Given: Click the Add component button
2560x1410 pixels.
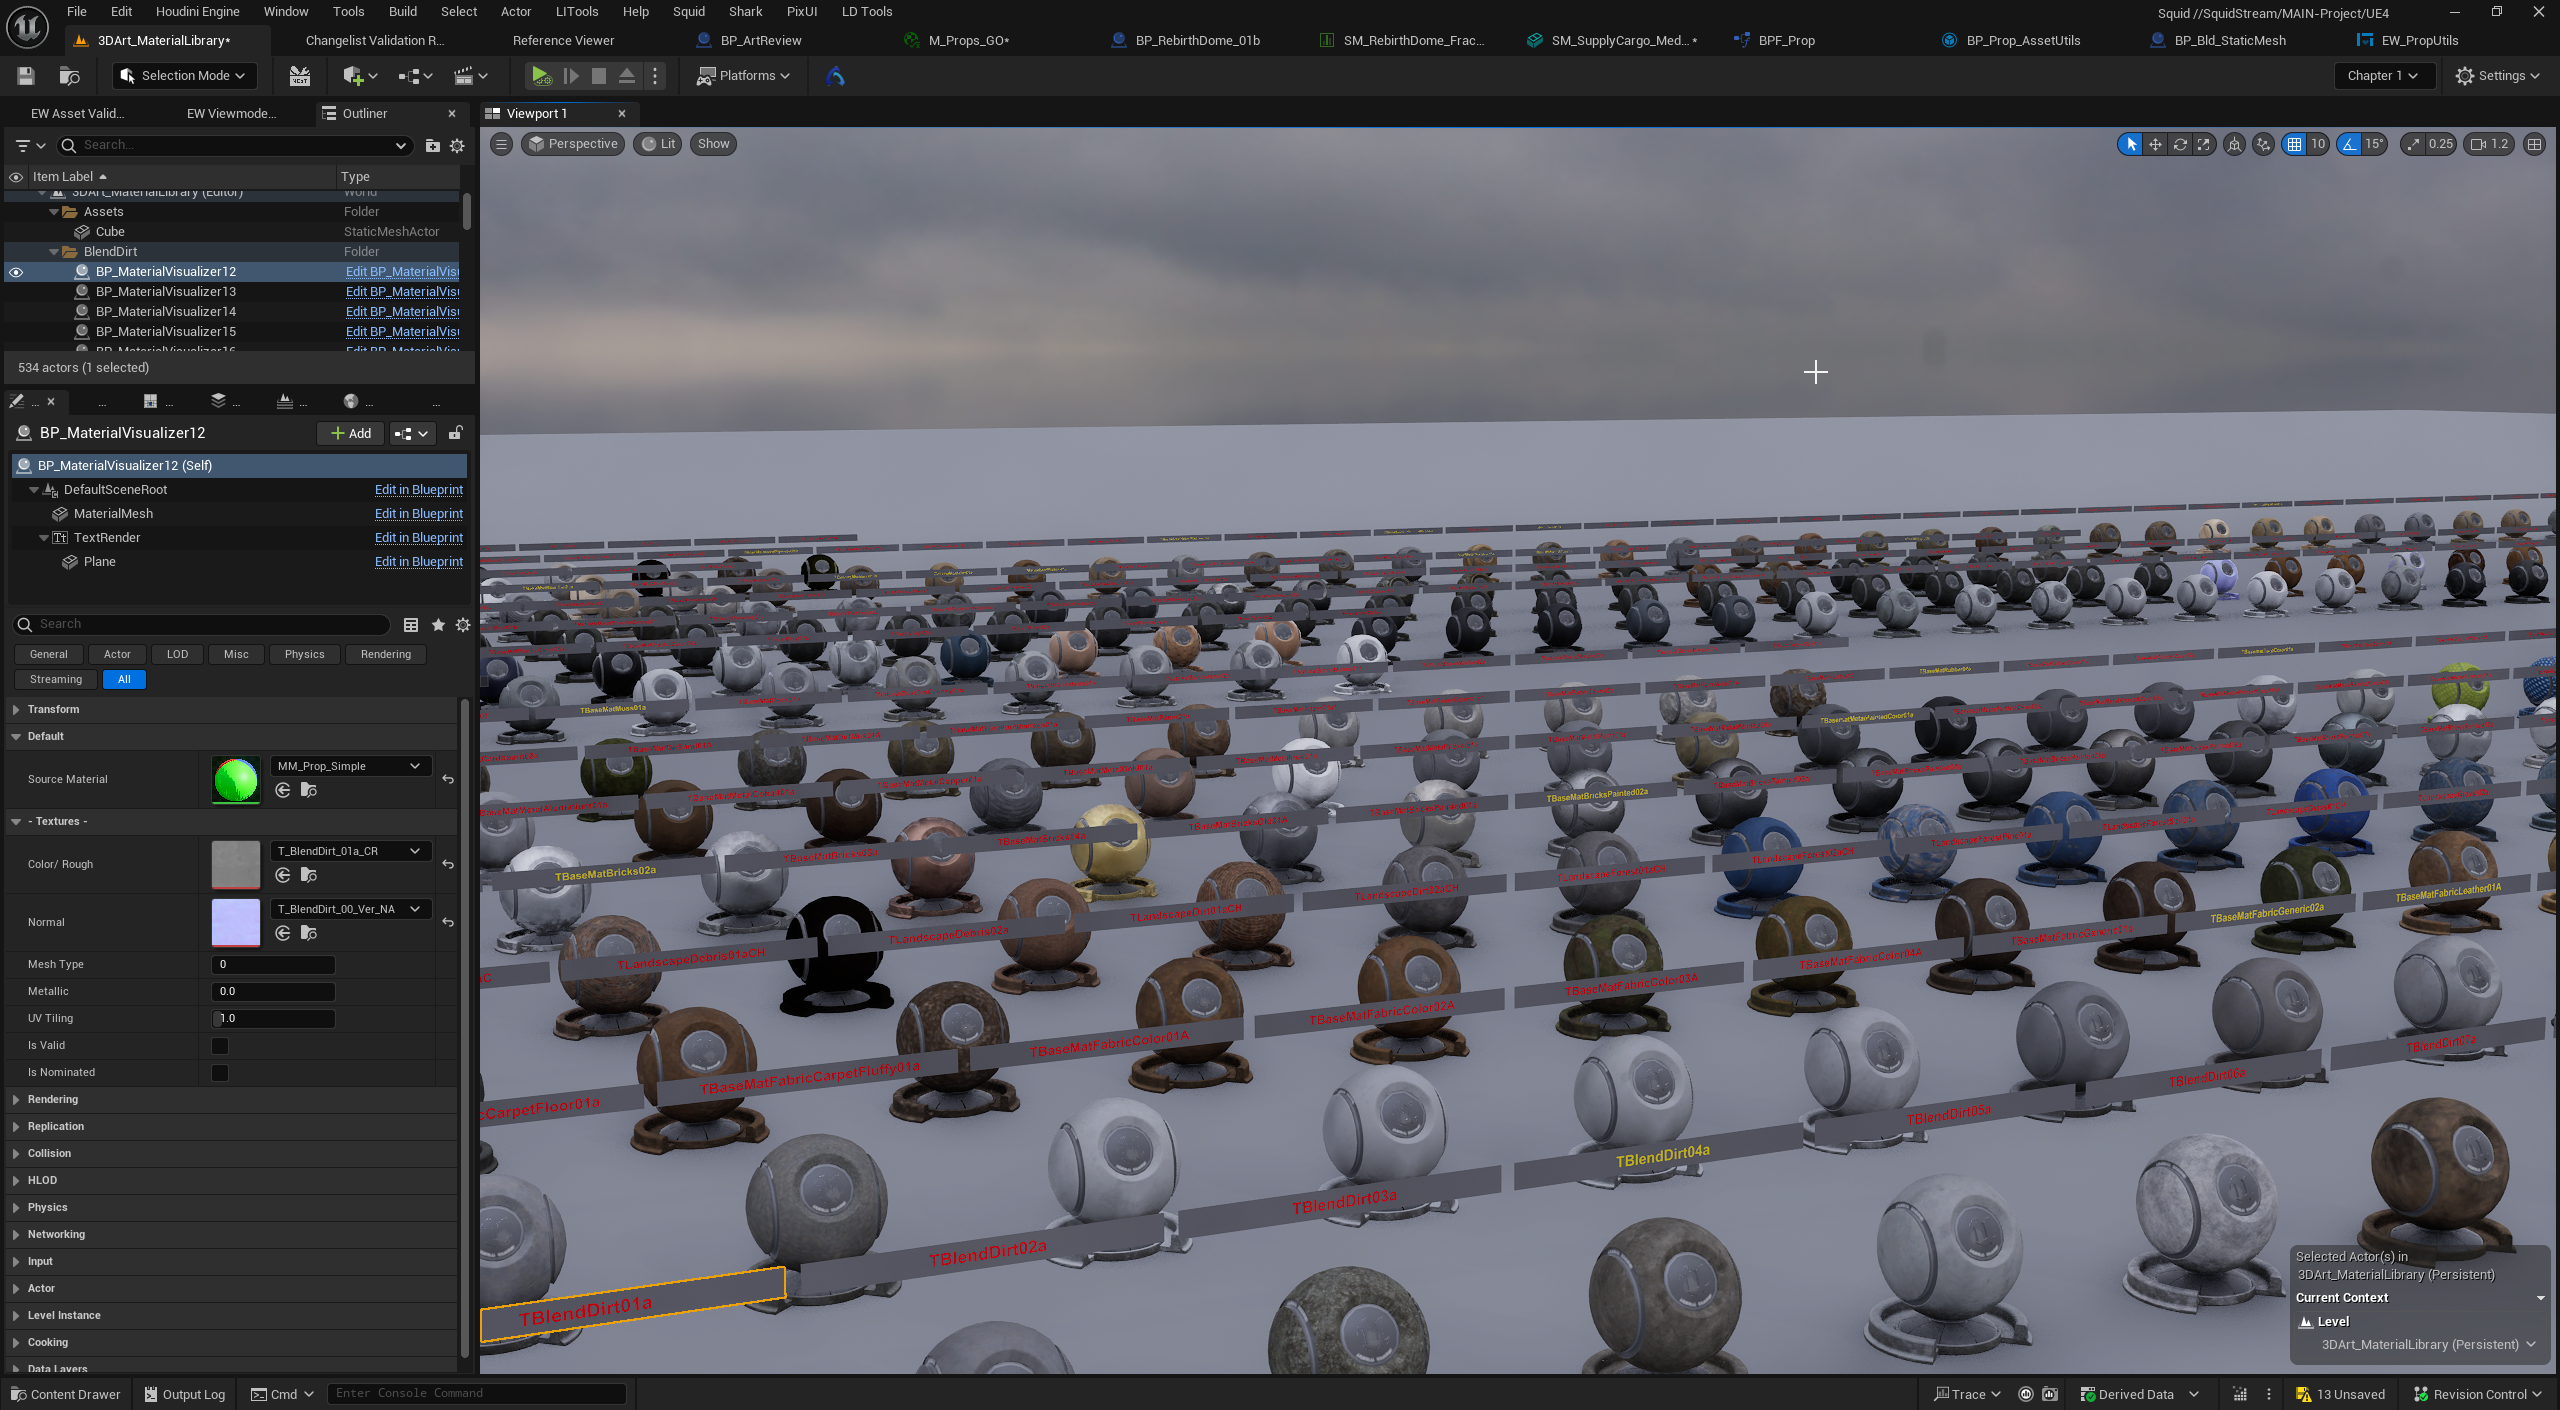Looking at the screenshot, I should [351, 433].
